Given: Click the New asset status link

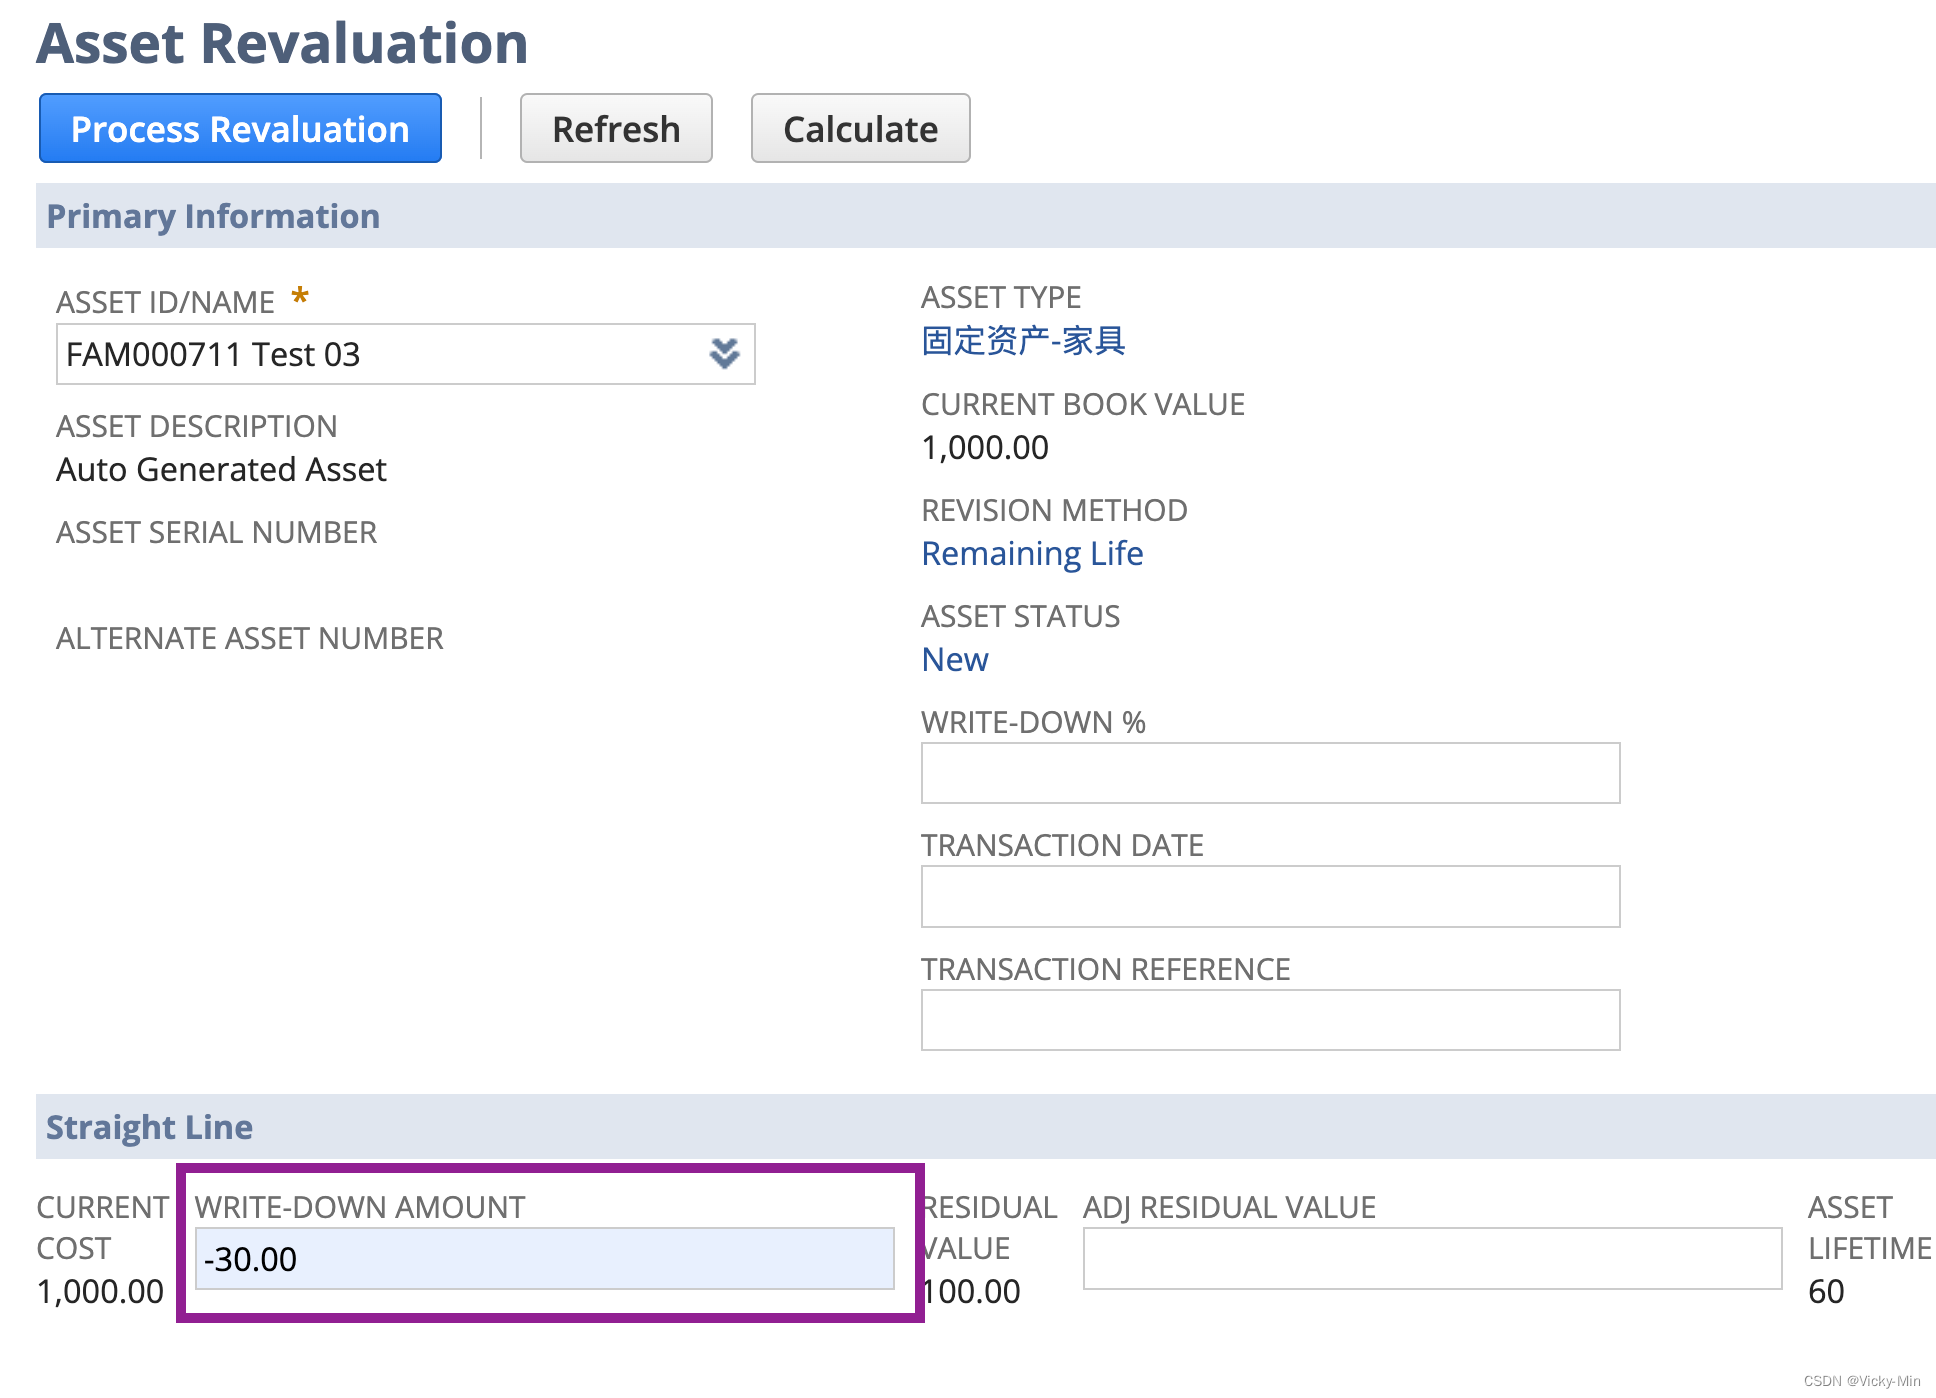Looking at the screenshot, I should pyautogui.click(x=954, y=659).
